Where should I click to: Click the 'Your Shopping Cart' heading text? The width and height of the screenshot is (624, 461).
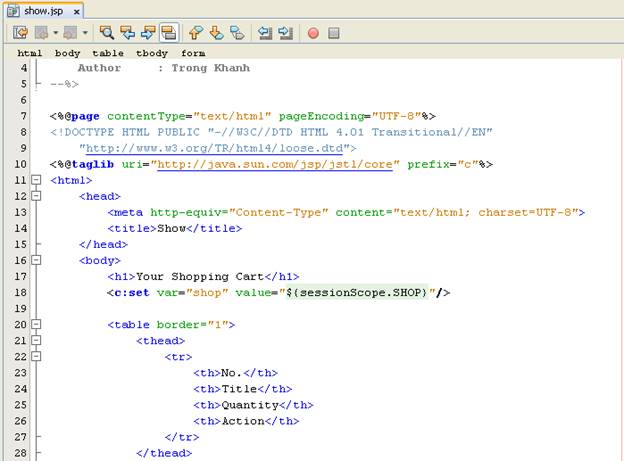[200, 276]
